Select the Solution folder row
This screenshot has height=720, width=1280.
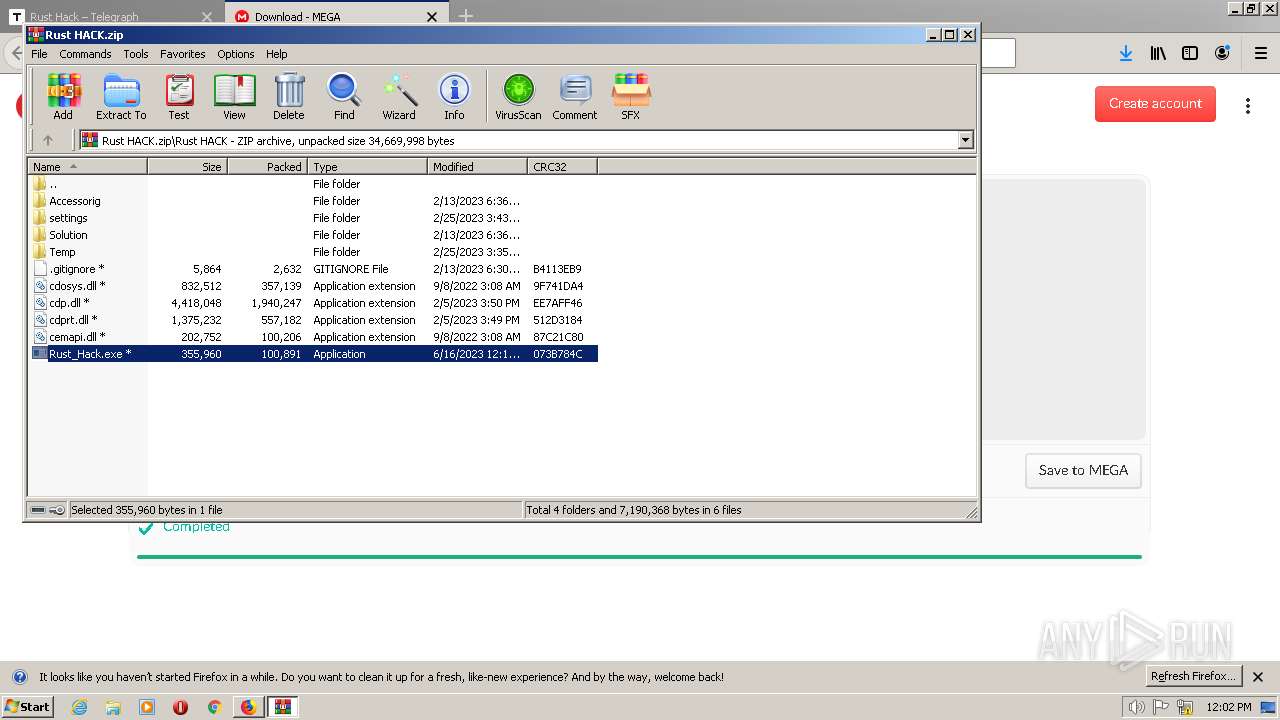click(313, 235)
